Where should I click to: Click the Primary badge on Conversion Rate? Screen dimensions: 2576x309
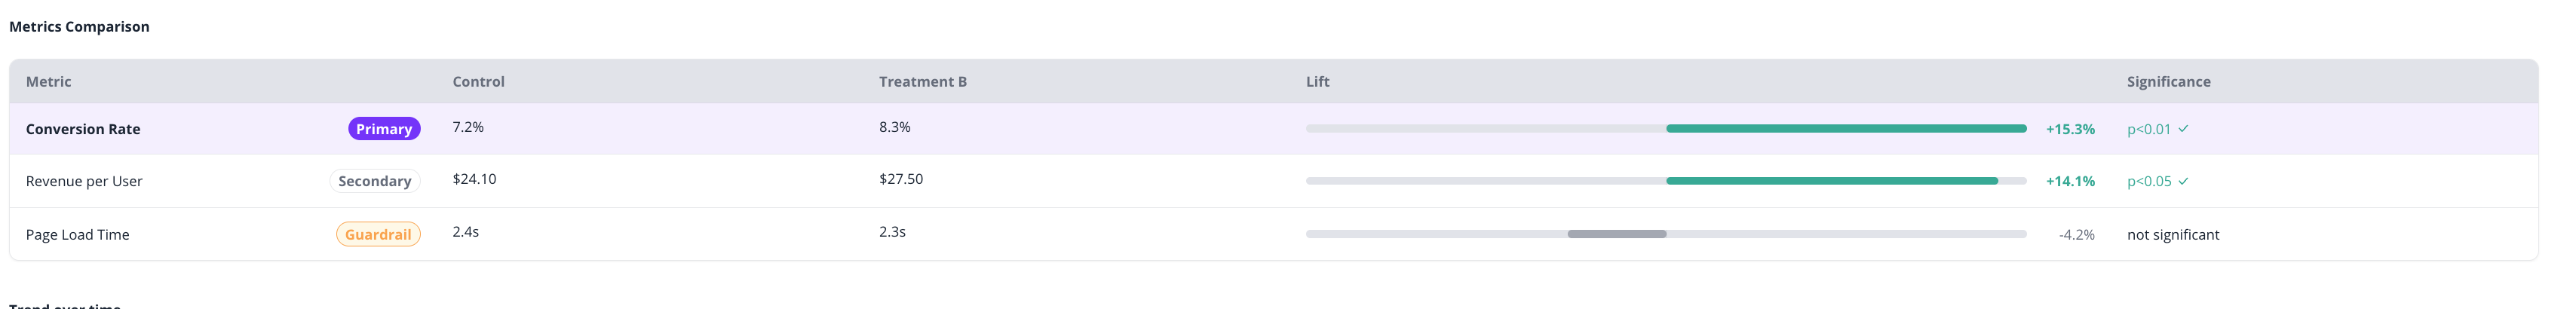click(x=384, y=129)
